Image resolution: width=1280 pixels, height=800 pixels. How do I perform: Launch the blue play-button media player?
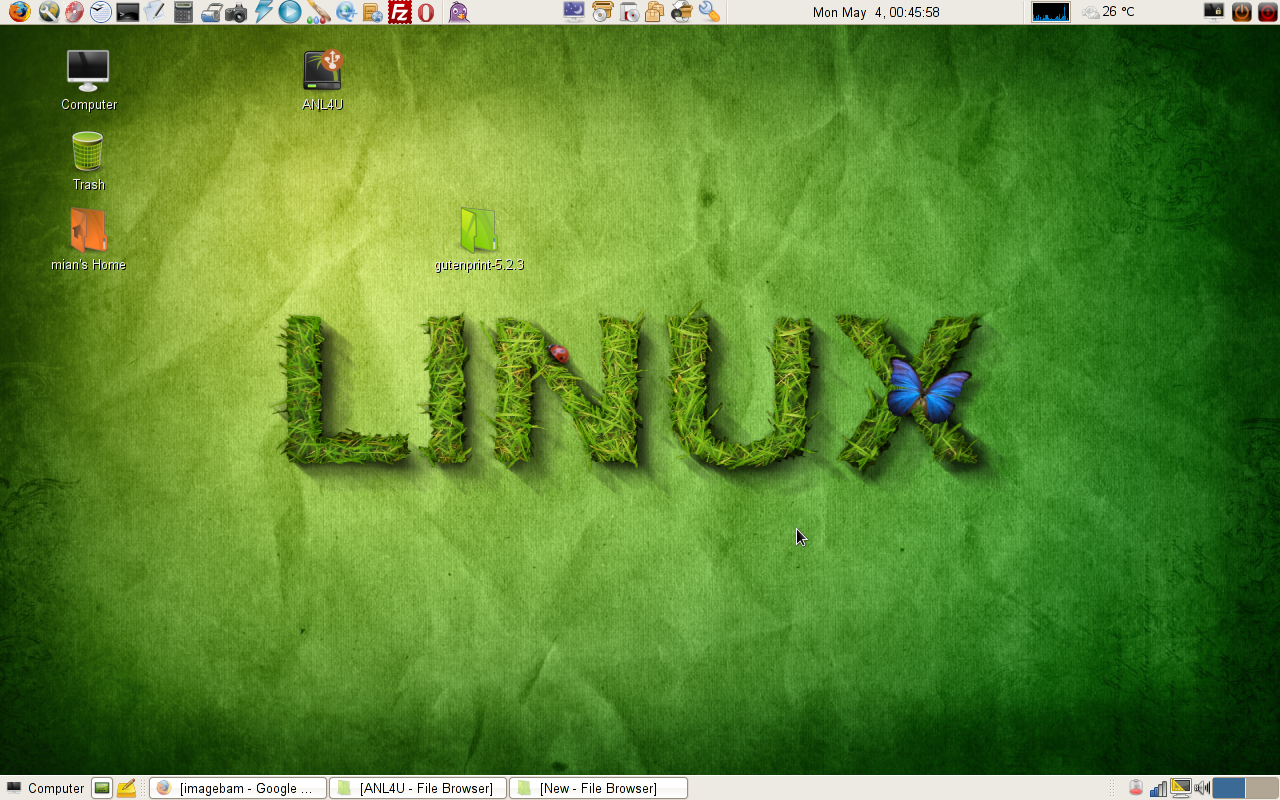[290, 12]
